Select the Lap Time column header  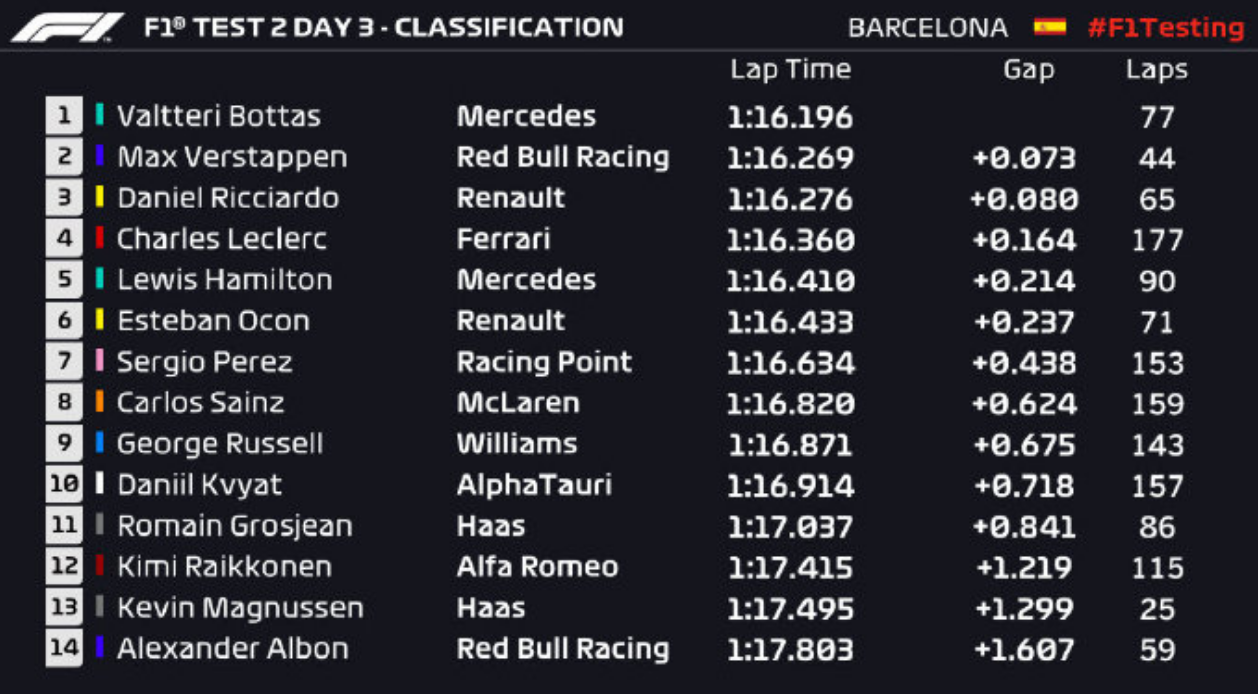(790, 69)
